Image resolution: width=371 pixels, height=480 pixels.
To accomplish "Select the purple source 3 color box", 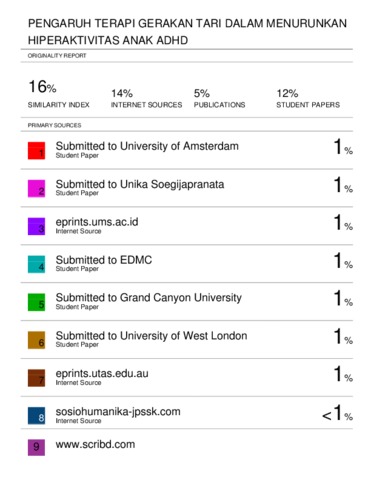I will click(x=36, y=226).
